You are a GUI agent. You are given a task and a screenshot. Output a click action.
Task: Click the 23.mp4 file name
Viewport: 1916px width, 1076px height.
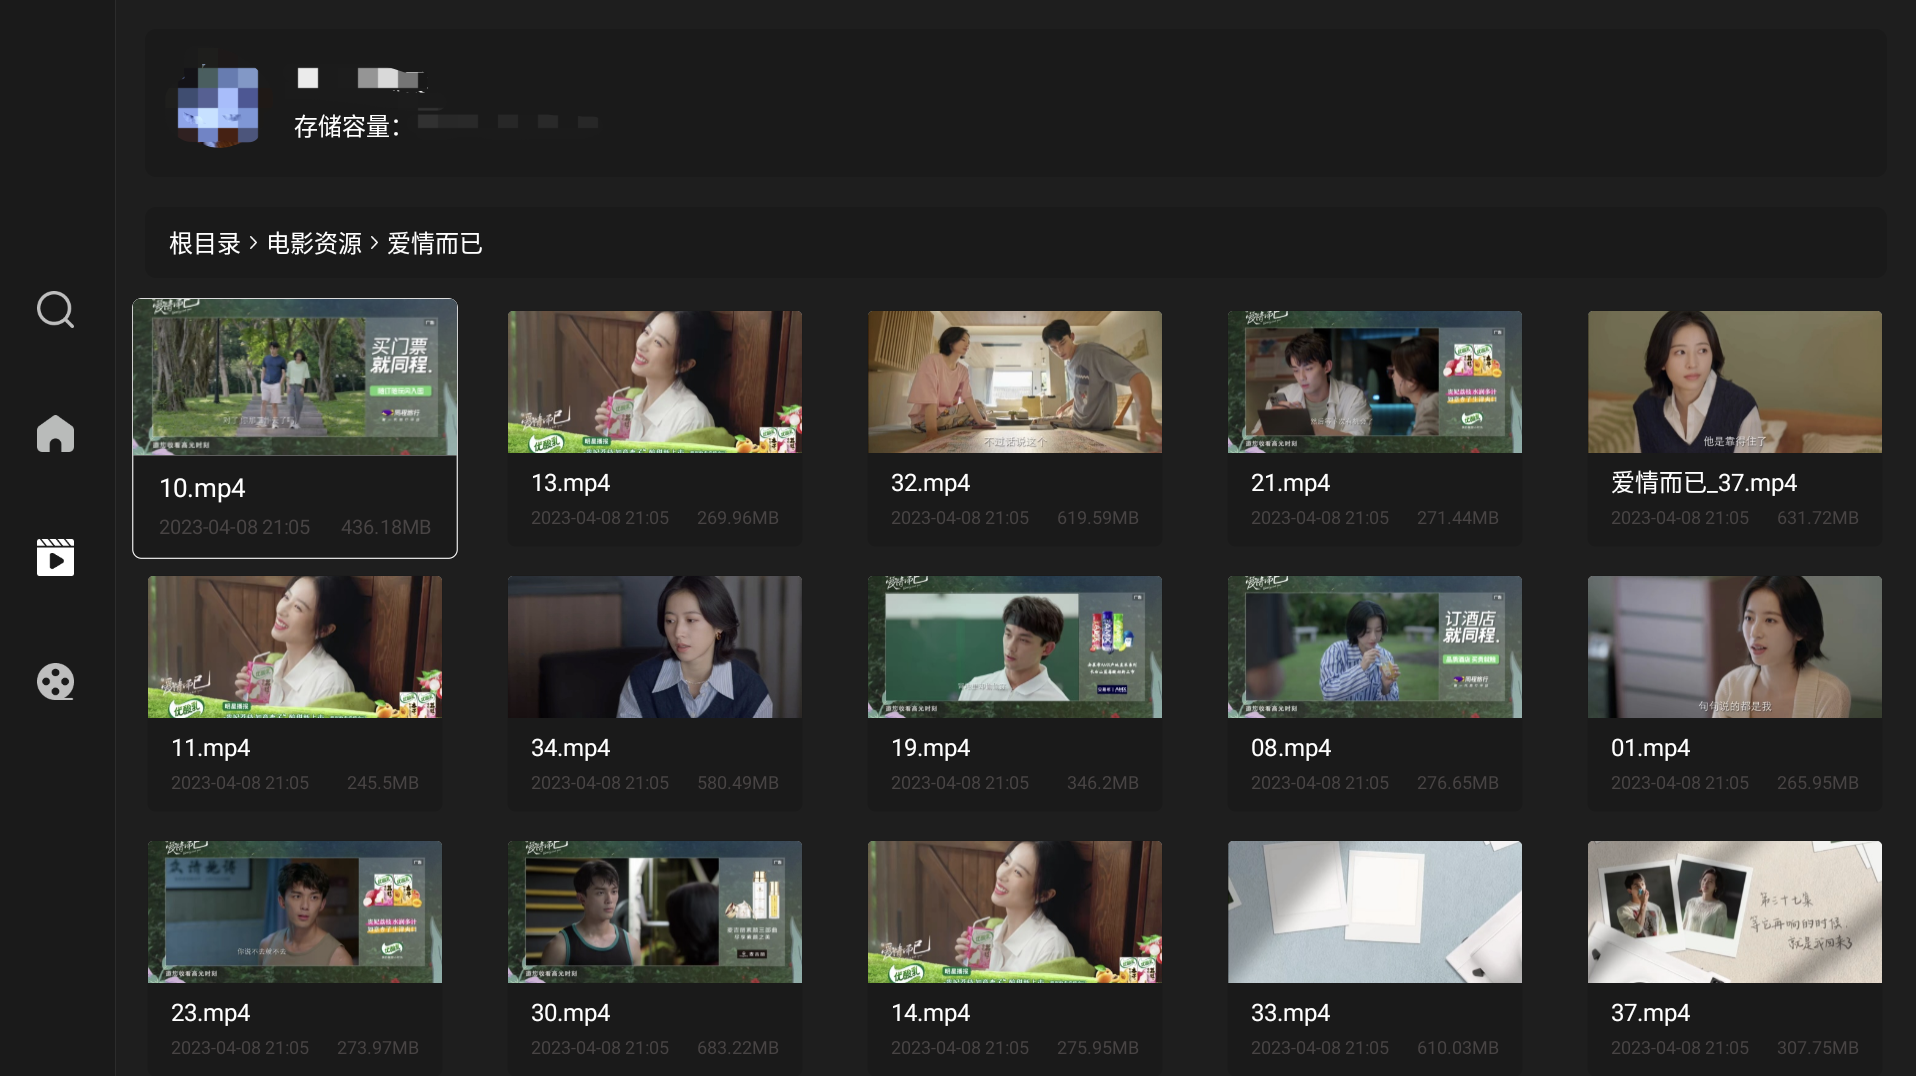point(210,1013)
